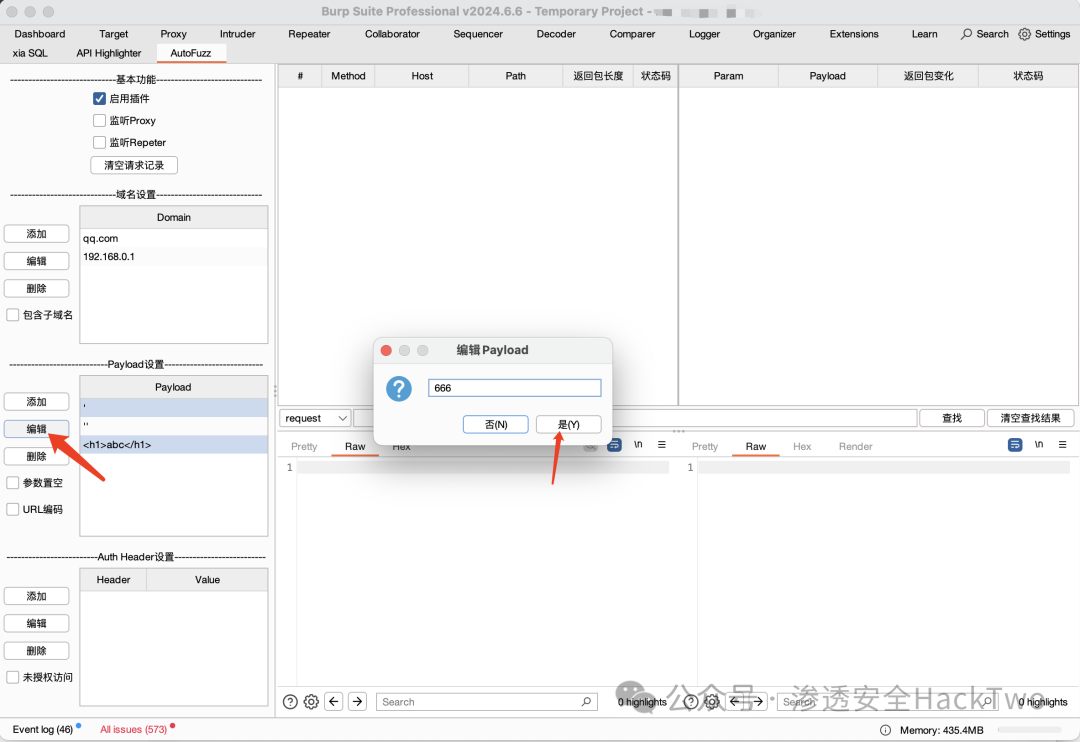The image size is (1080, 742).
Task: Open response editor hamburger menu
Action: (x=1063, y=444)
